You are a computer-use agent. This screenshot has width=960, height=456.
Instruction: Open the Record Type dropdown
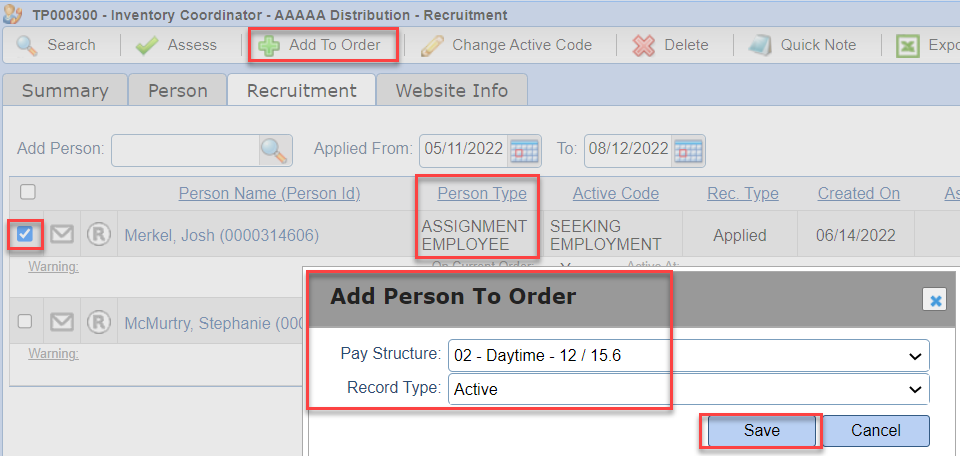pyautogui.click(x=689, y=389)
